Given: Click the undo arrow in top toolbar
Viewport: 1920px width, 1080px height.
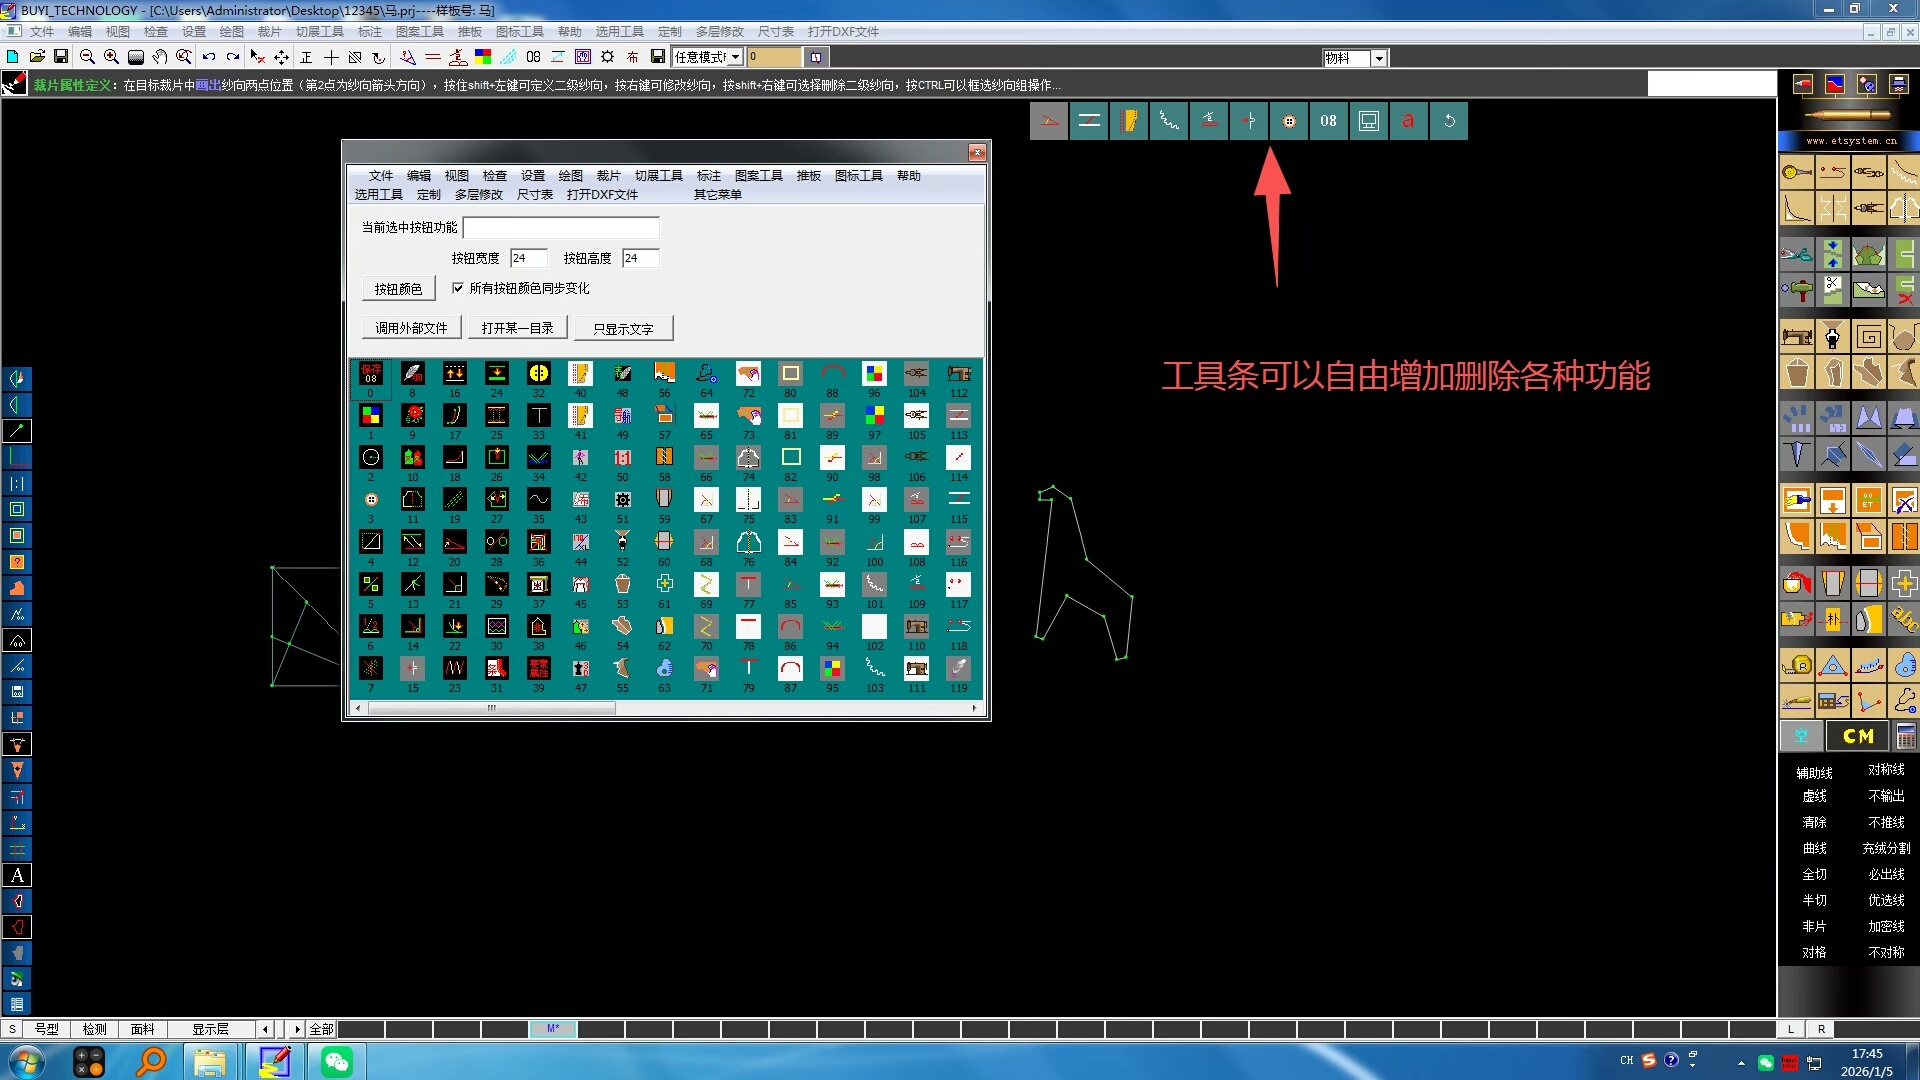Looking at the screenshot, I should (x=208, y=57).
